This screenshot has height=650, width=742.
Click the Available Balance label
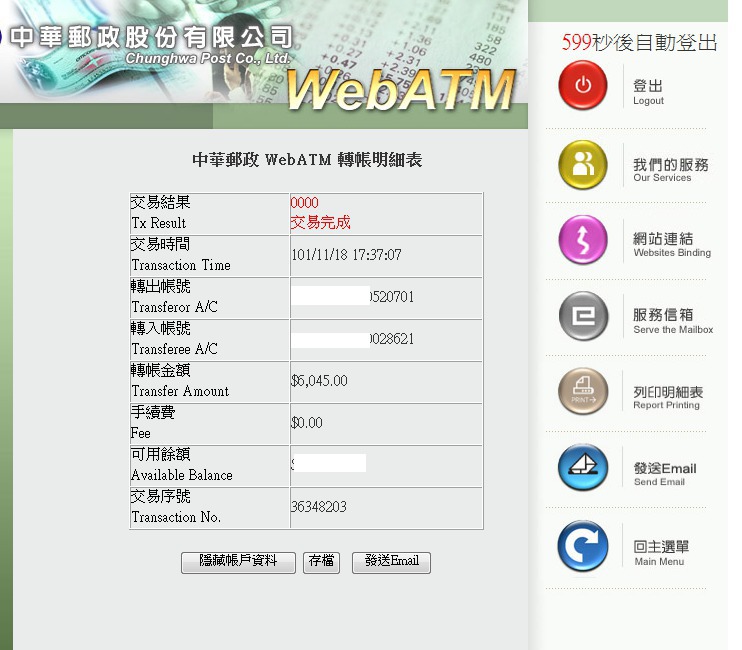pyautogui.click(x=182, y=475)
